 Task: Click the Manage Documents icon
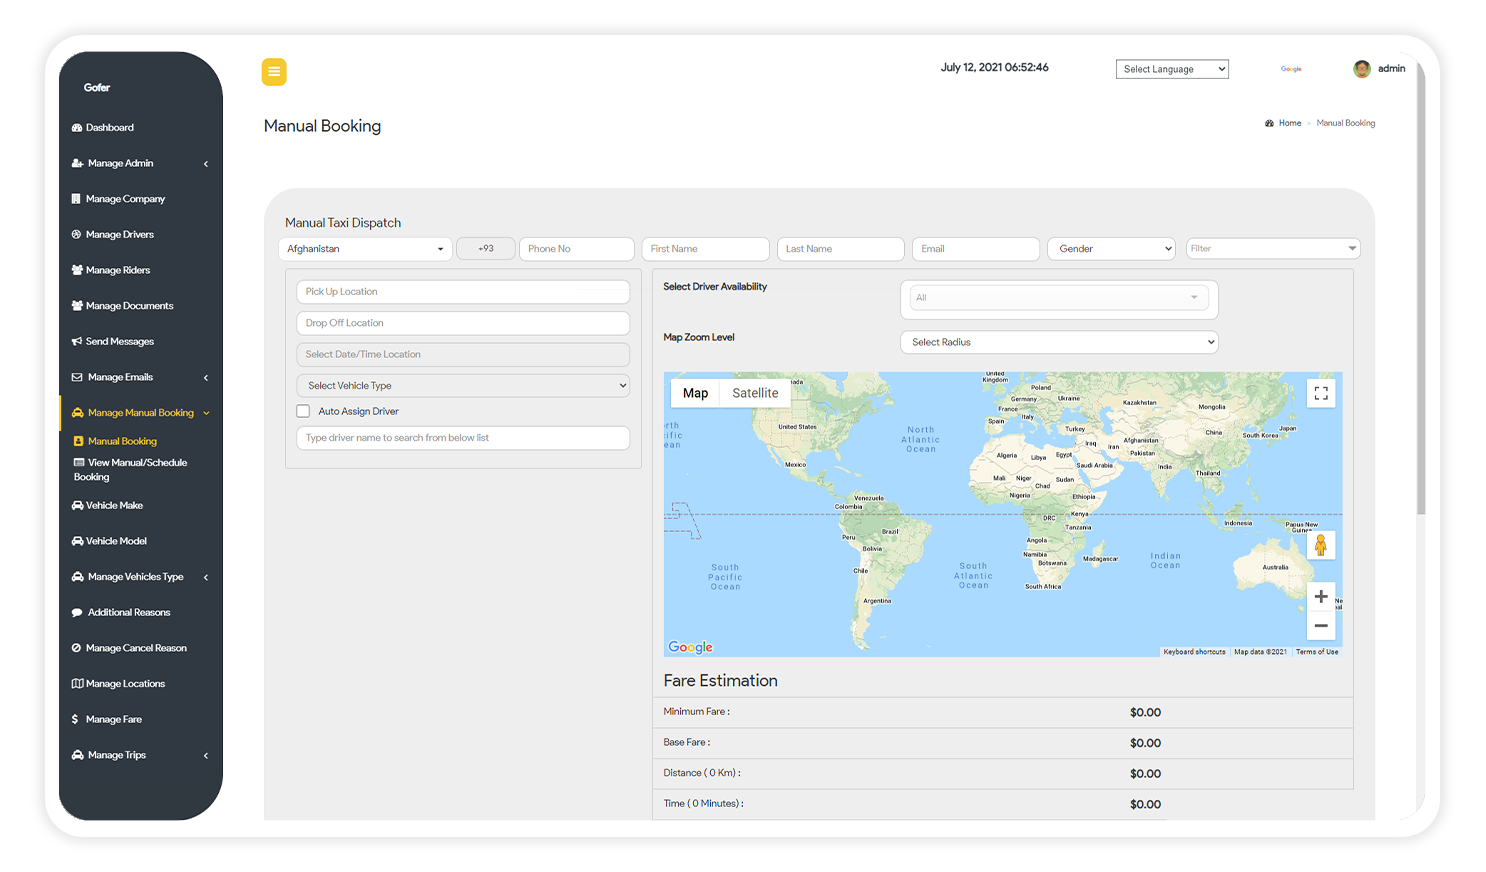point(77,306)
